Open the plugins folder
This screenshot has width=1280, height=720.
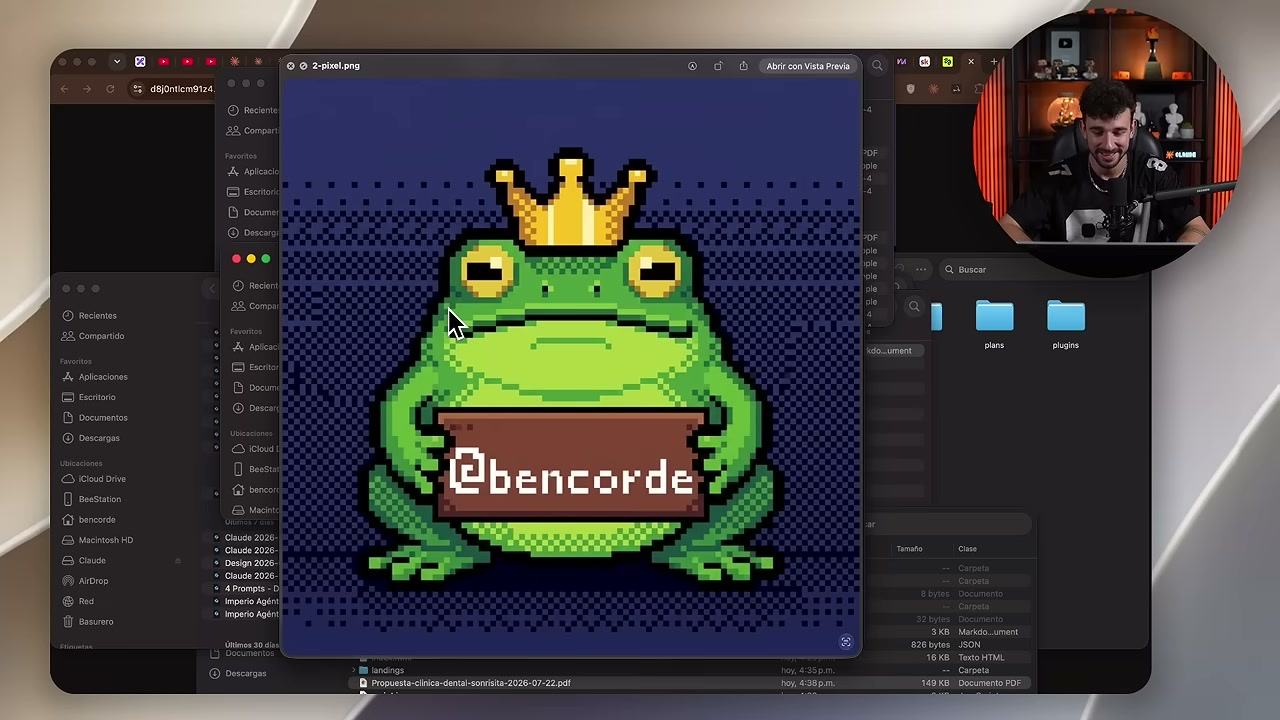point(1065,325)
